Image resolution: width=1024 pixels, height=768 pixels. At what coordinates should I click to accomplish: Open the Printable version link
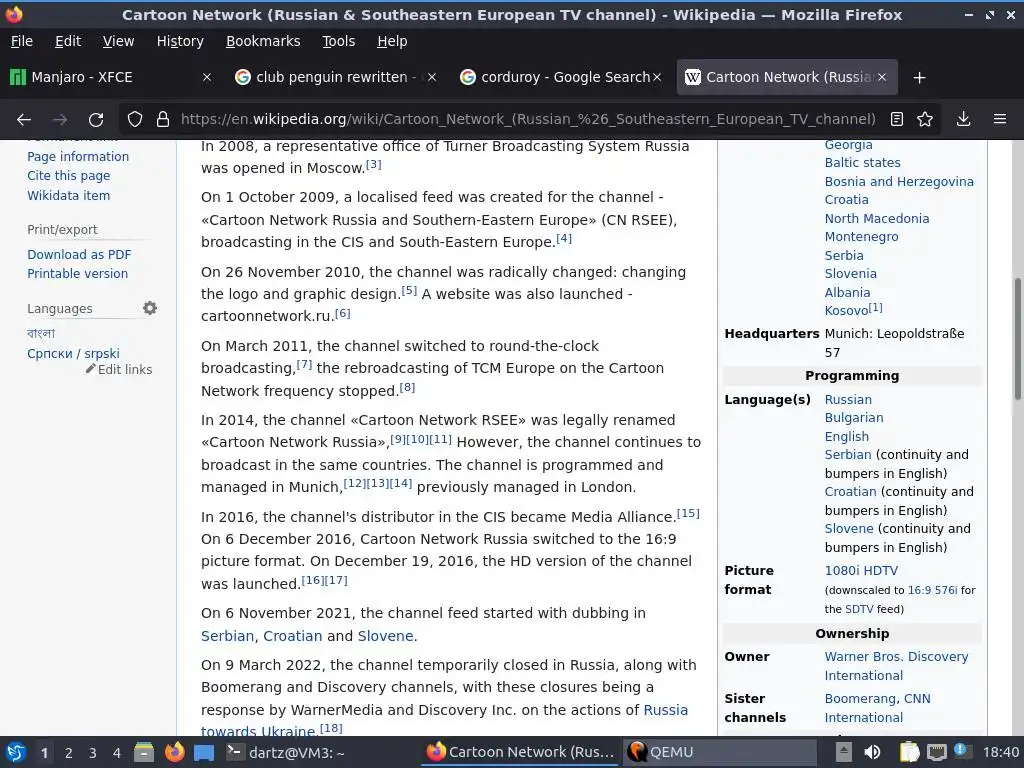(77, 274)
